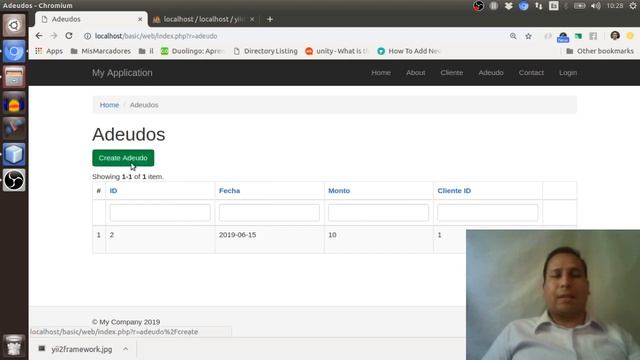This screenshot has width=640, height=360.
Task: Expand the yii2framework.jpg download options chevron
Action: coord(126,349)
